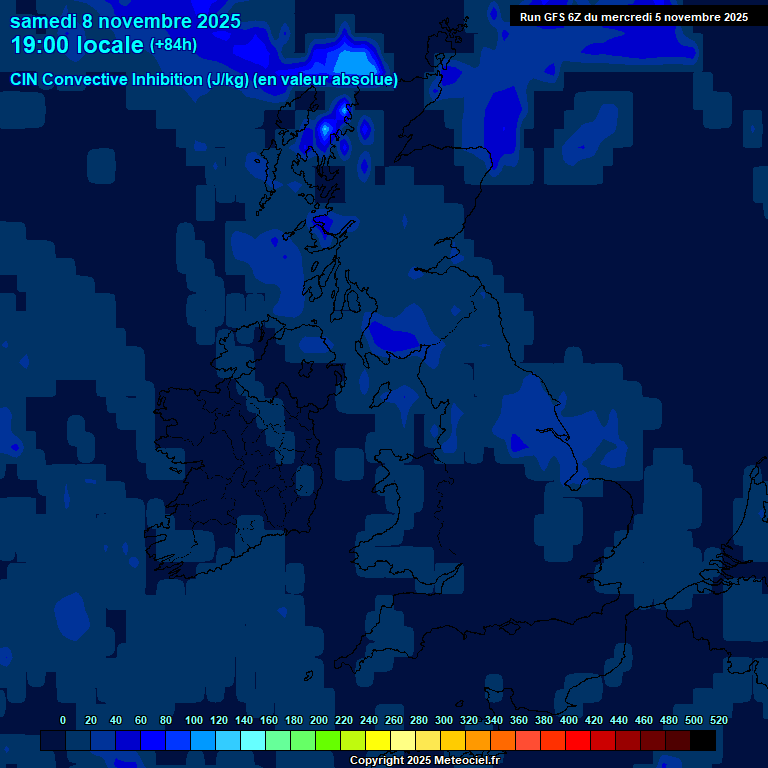Click the "Run GFS 6Z" run information banner
The height and width of the screenshot is (768, 768).
(633, 17)
